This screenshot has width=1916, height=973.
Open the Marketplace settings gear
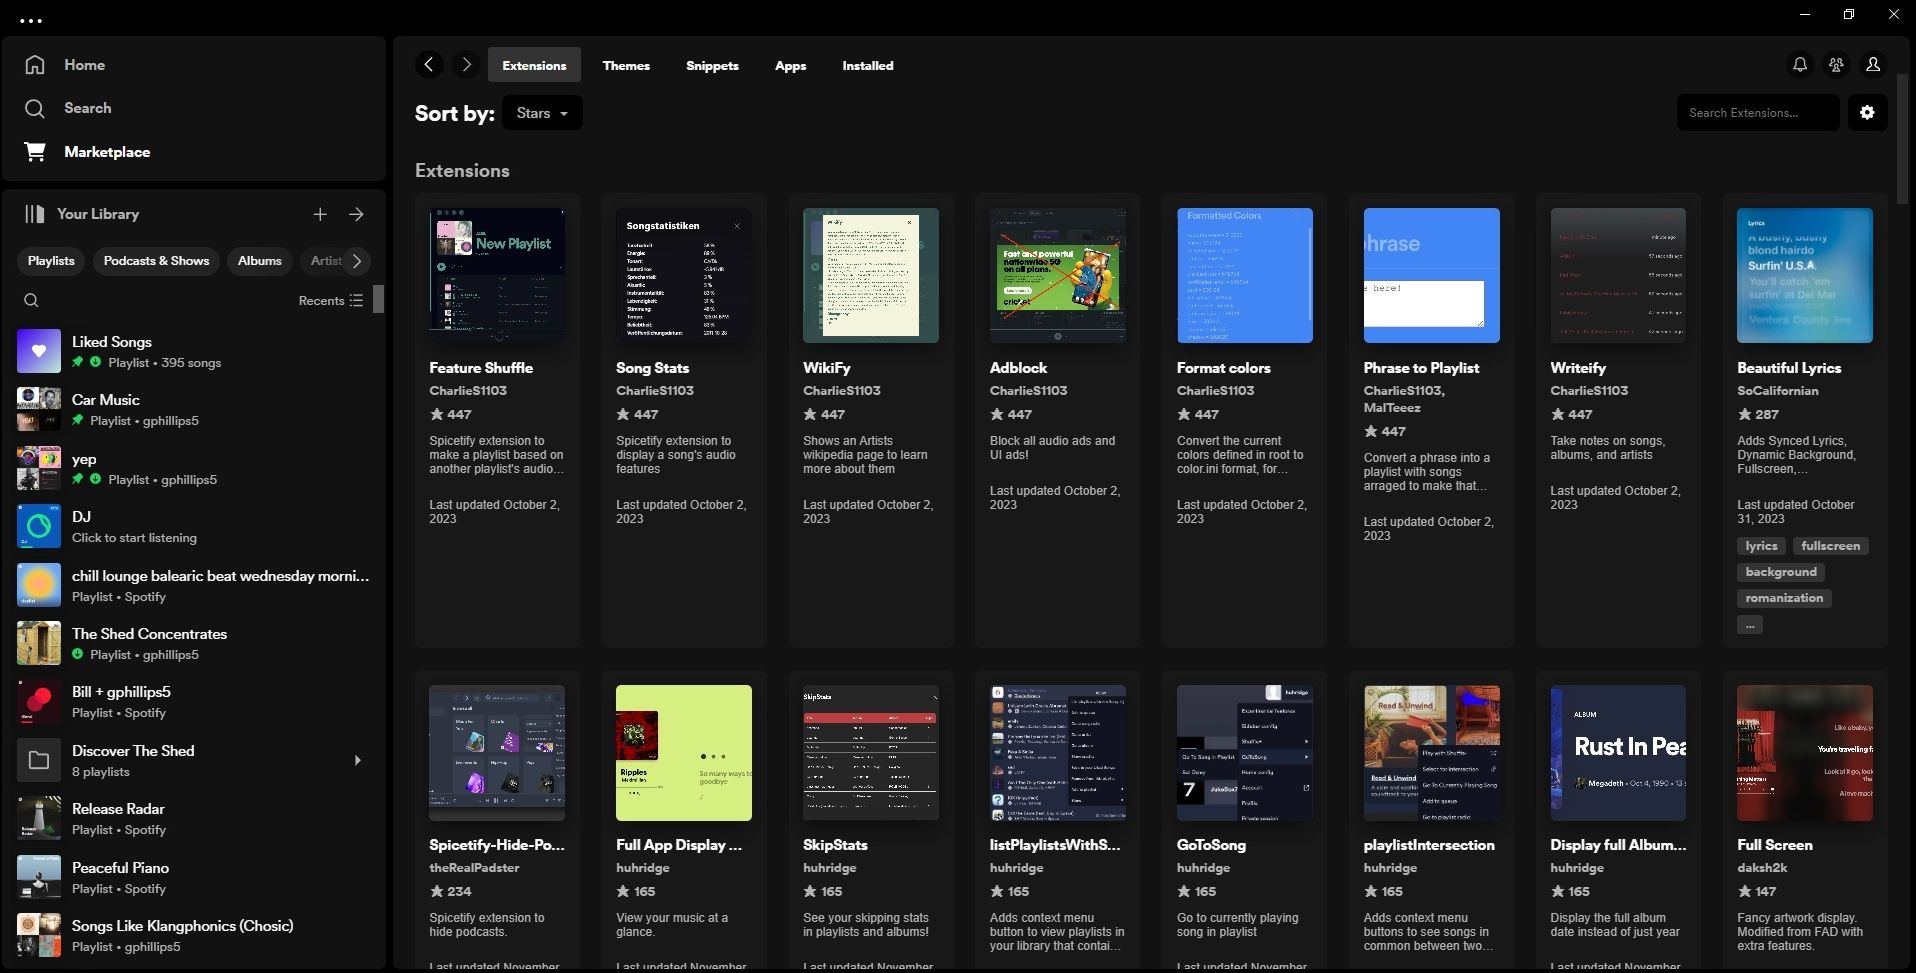point(1866,112)
